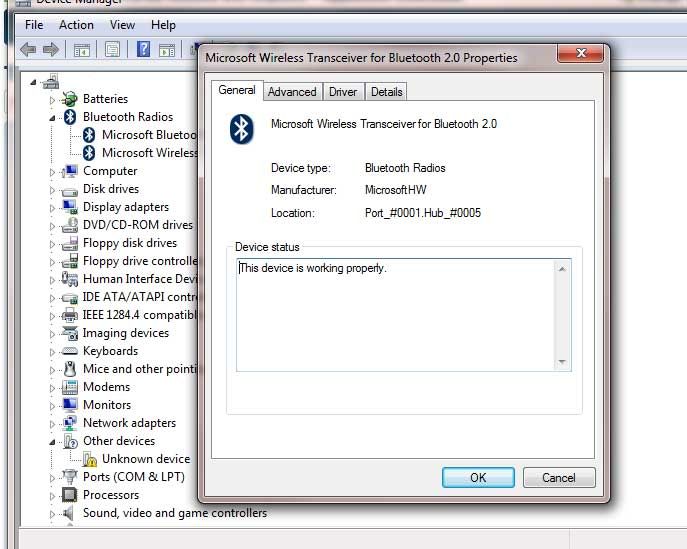Select the IDE ATA/ATAPI controllers row
The width and height of the screenshot is (687, 549).
pyautogui.click(x=130, y=297)
